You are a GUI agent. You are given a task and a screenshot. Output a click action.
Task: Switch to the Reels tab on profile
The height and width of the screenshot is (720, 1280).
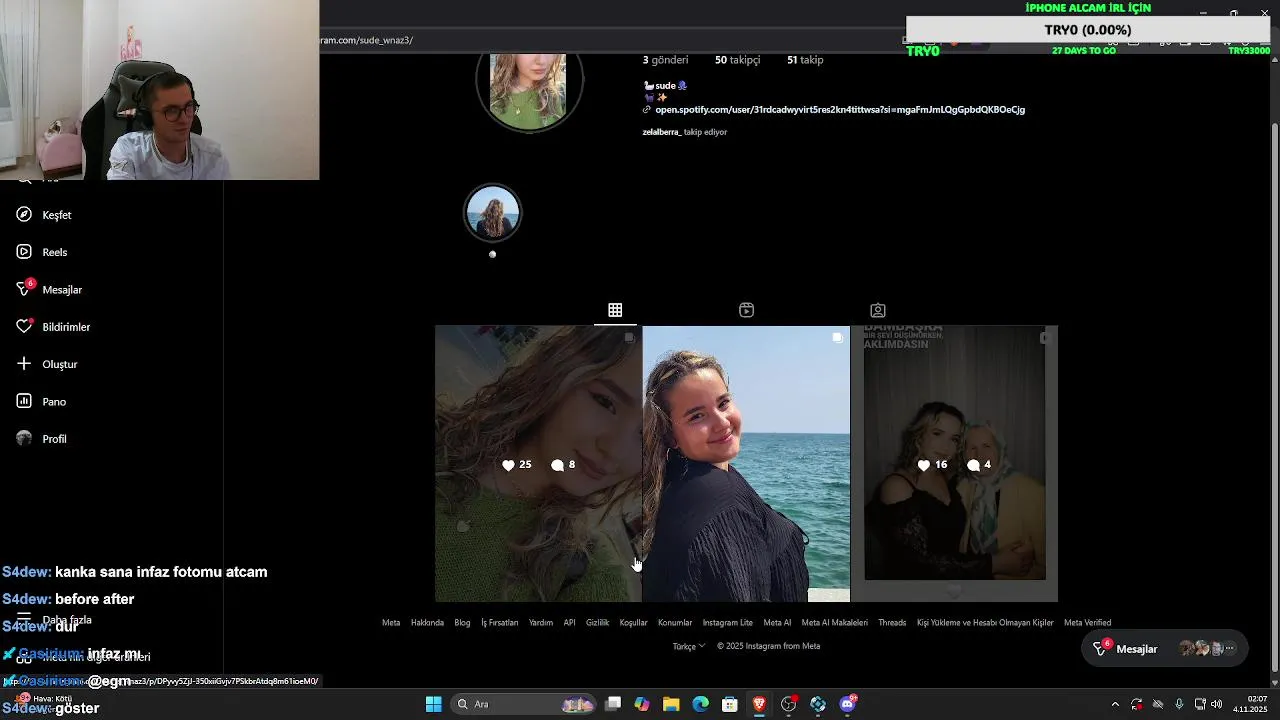[746, 310]
